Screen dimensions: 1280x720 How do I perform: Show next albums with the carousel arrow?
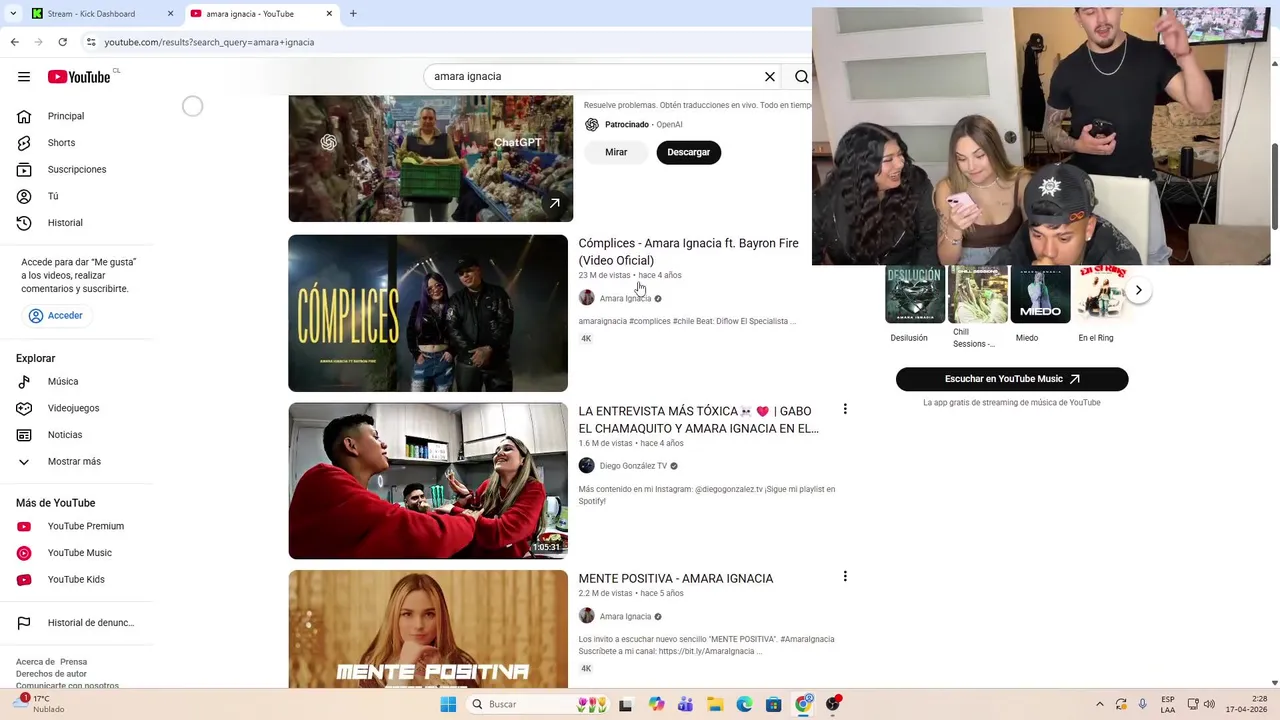[x=1138, y=291]
